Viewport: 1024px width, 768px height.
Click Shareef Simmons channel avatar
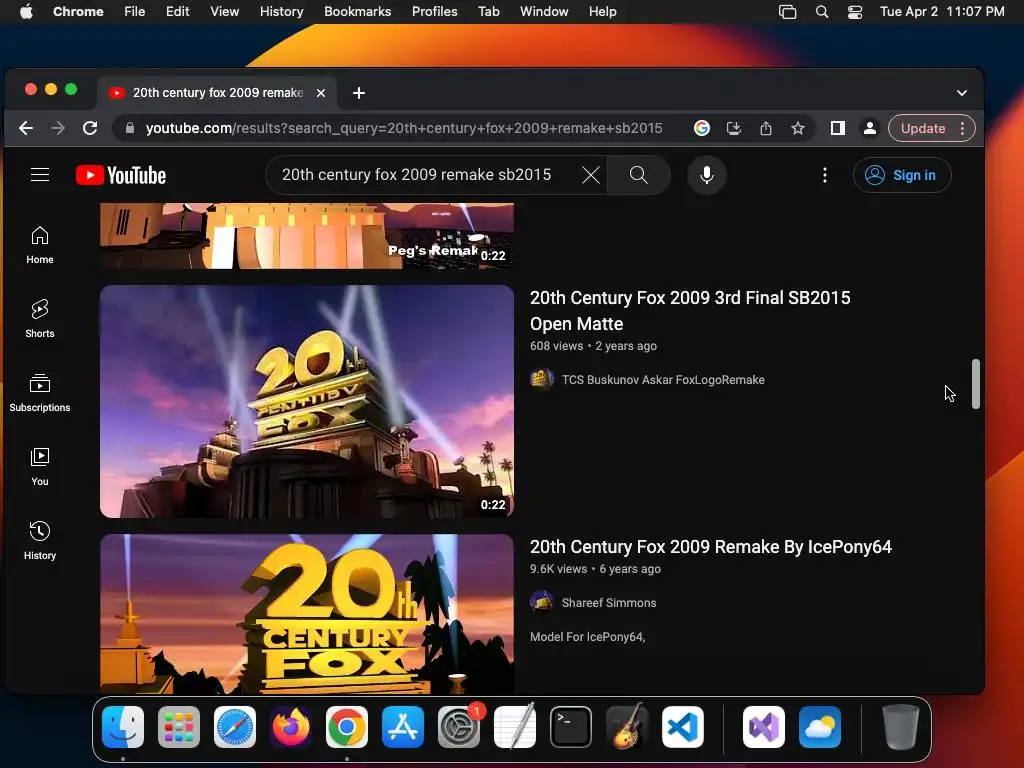point(541,602)
